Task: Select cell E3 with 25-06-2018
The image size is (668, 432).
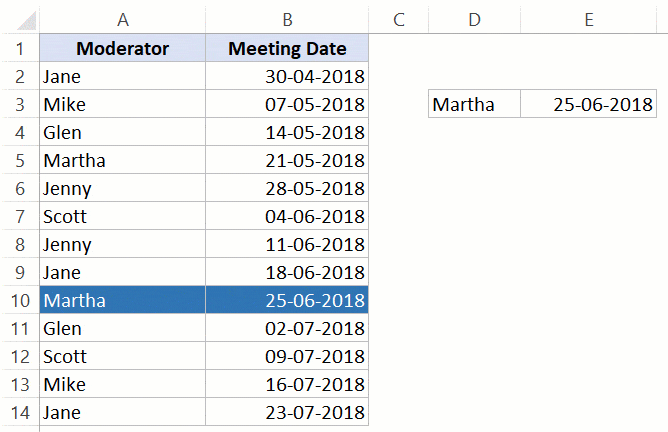Action: (589, 104)
